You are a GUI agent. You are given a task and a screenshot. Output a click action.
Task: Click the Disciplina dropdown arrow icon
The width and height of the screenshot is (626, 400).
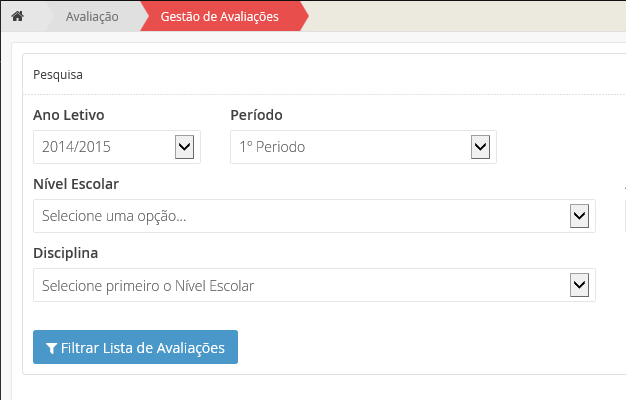578,285
